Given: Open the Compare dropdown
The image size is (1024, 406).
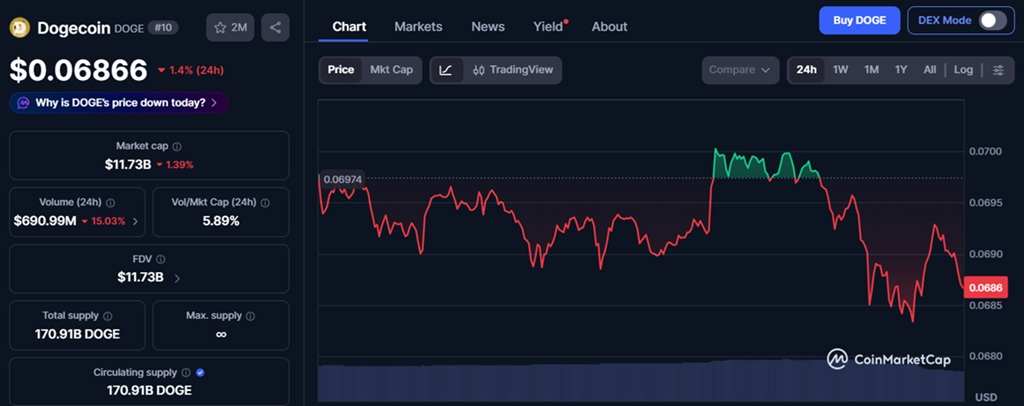Looking at the screenshot, I should [x=741, y=70].
